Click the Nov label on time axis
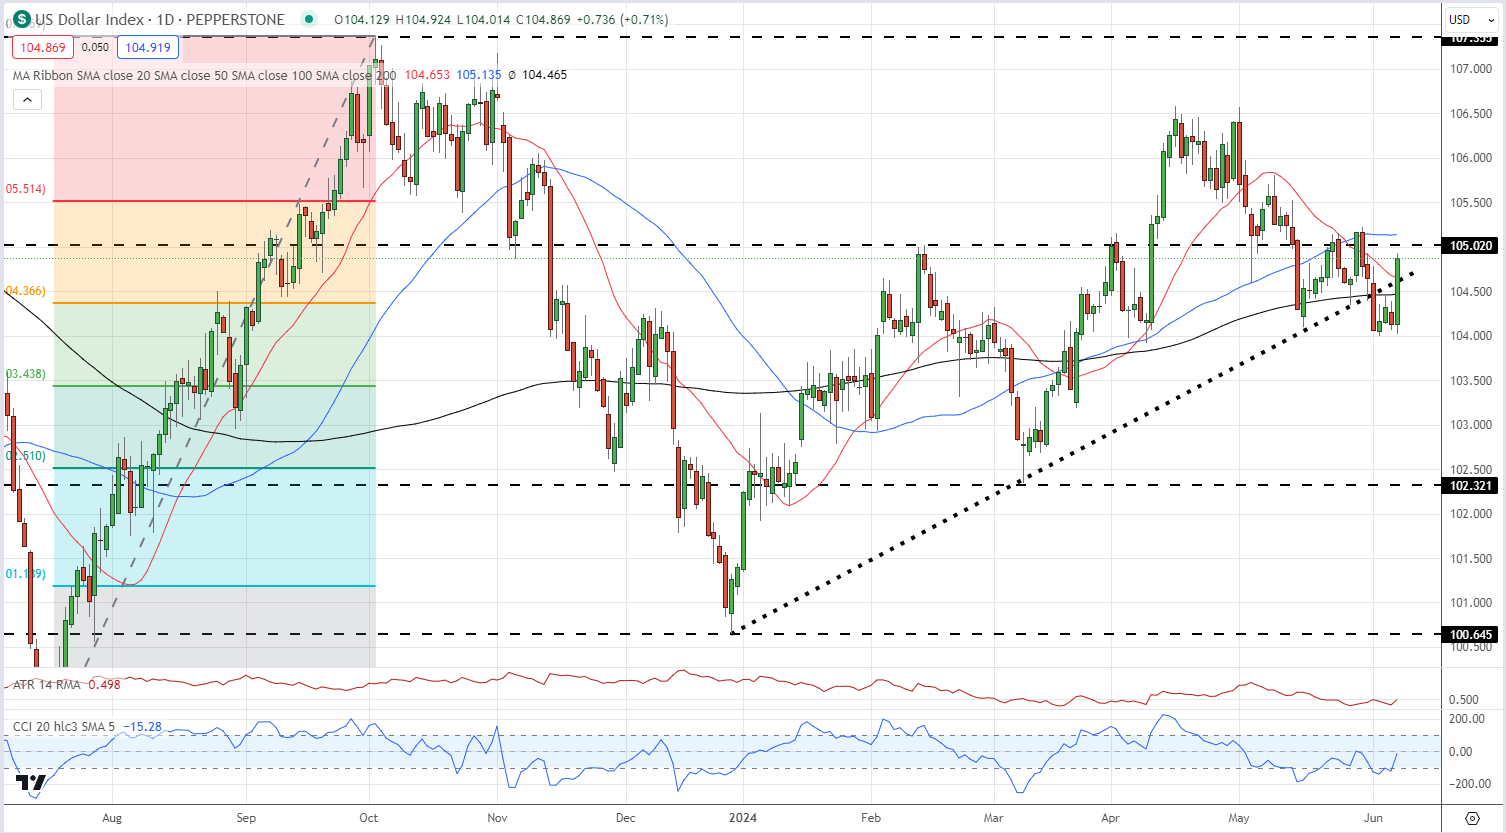Image resolution: width=1506 pixels, height=833 pixels. click(x=497, y=817)
